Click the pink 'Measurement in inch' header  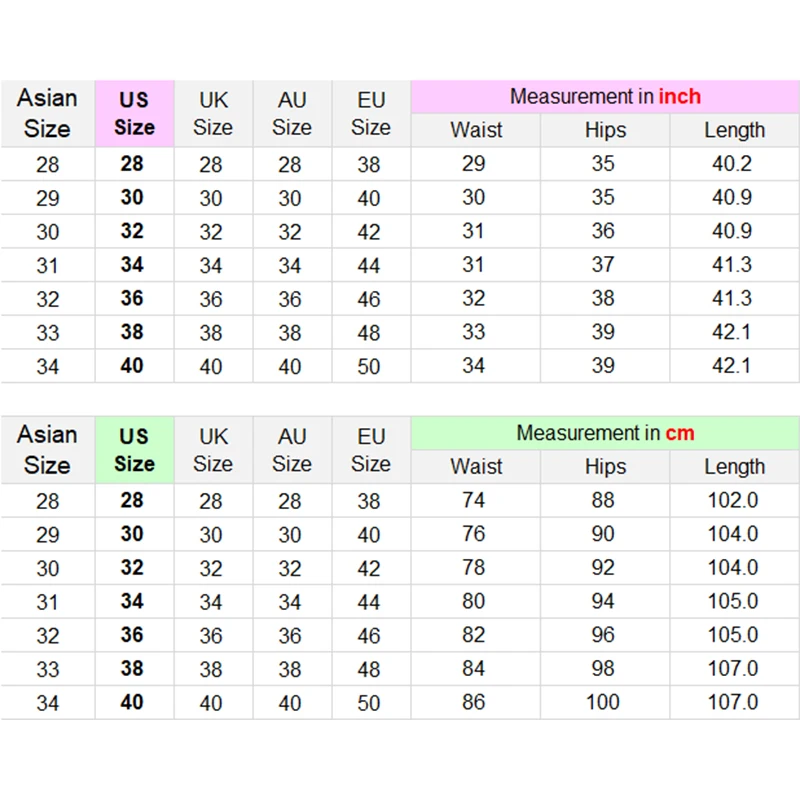pos(605,97)
